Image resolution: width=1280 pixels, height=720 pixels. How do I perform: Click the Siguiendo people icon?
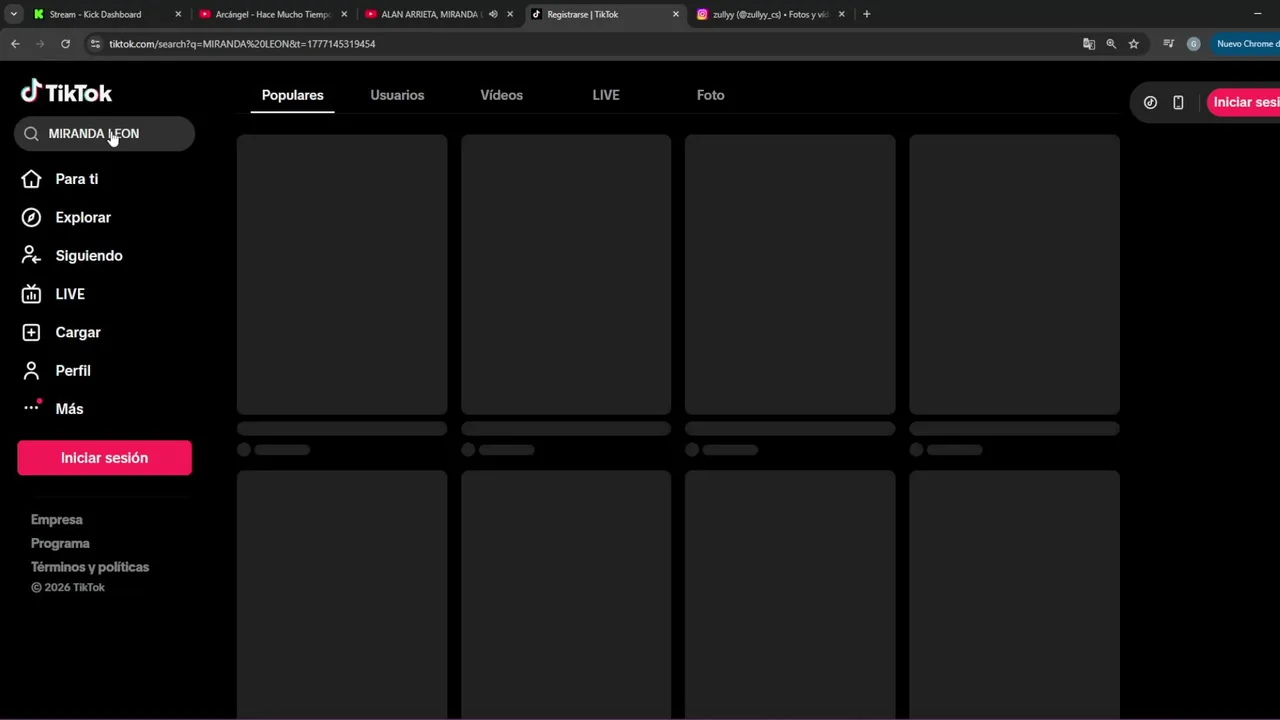click(31, 255)
